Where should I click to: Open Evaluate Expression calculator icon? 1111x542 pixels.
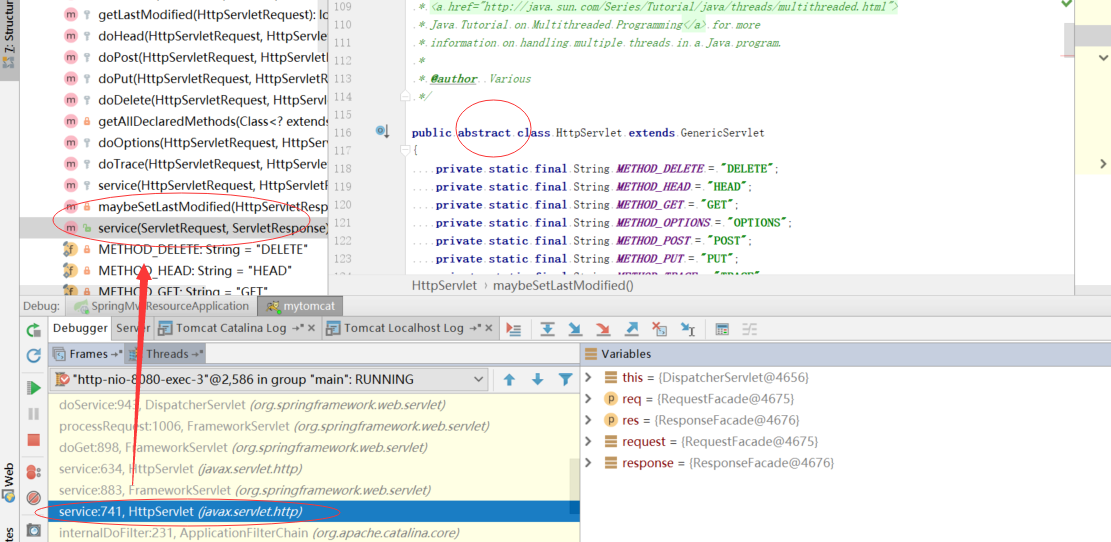click(x=722, y=329)
